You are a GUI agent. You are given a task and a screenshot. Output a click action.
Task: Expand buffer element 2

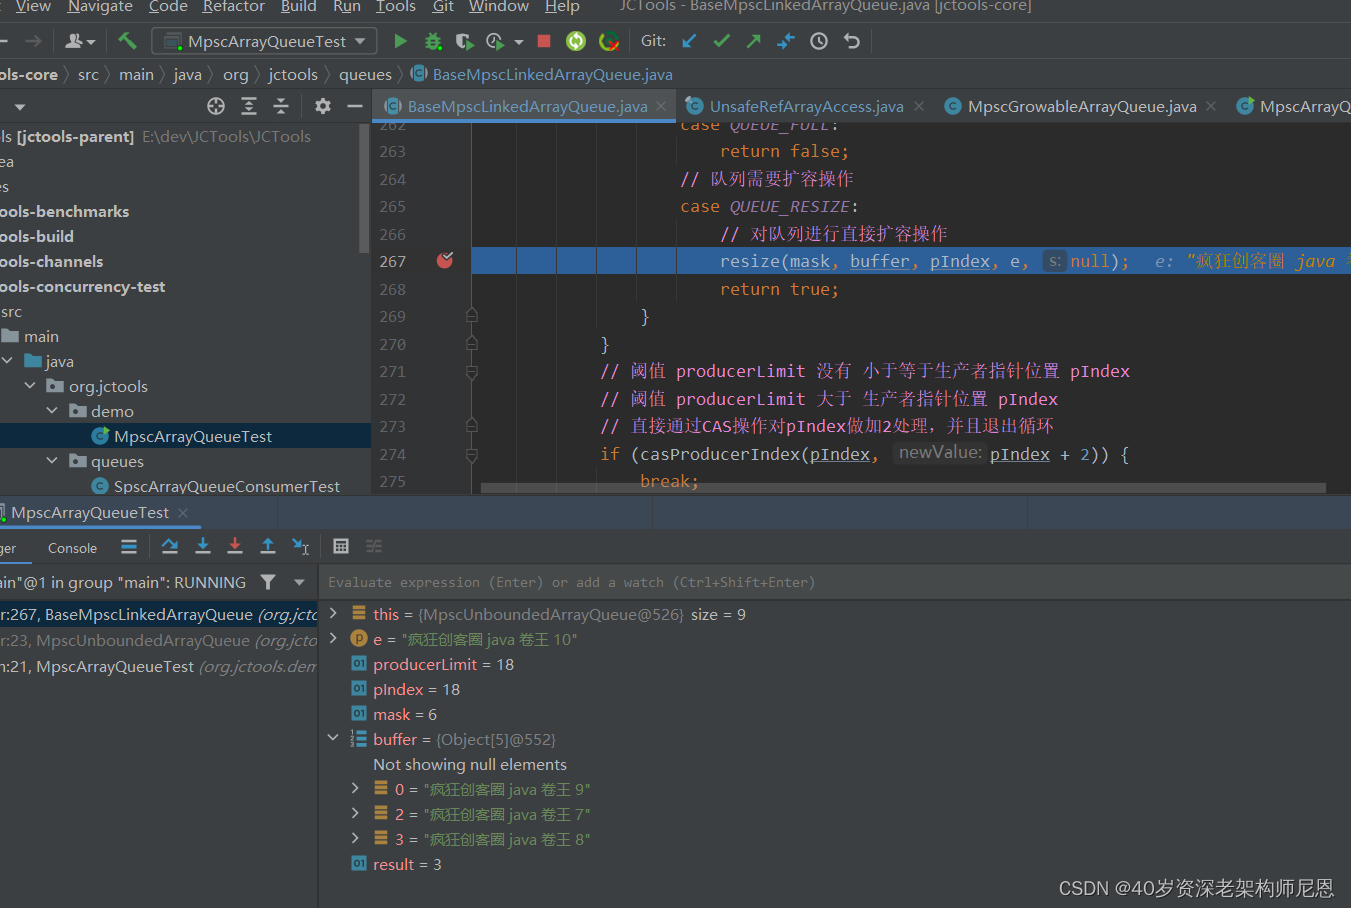point(355,813)
